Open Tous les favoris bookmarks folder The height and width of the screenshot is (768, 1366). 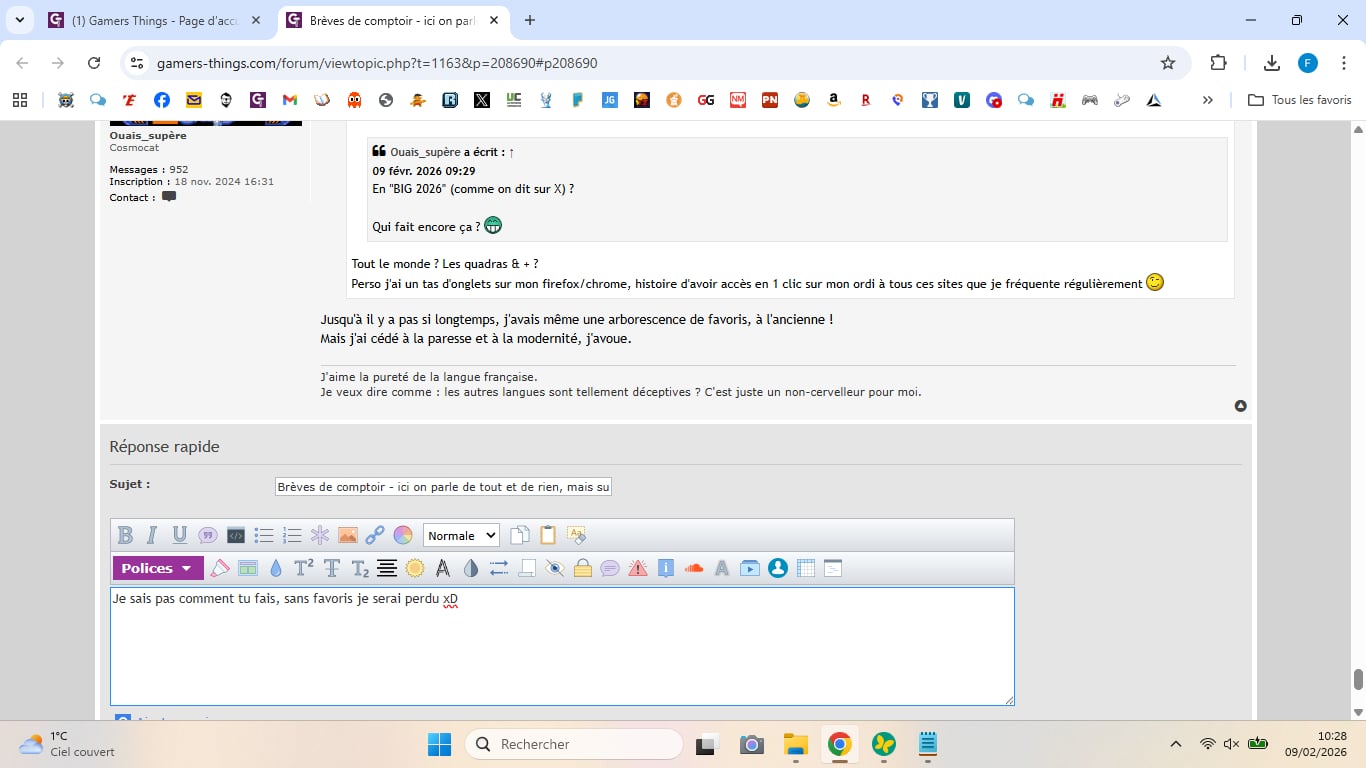pos(1300,100)
